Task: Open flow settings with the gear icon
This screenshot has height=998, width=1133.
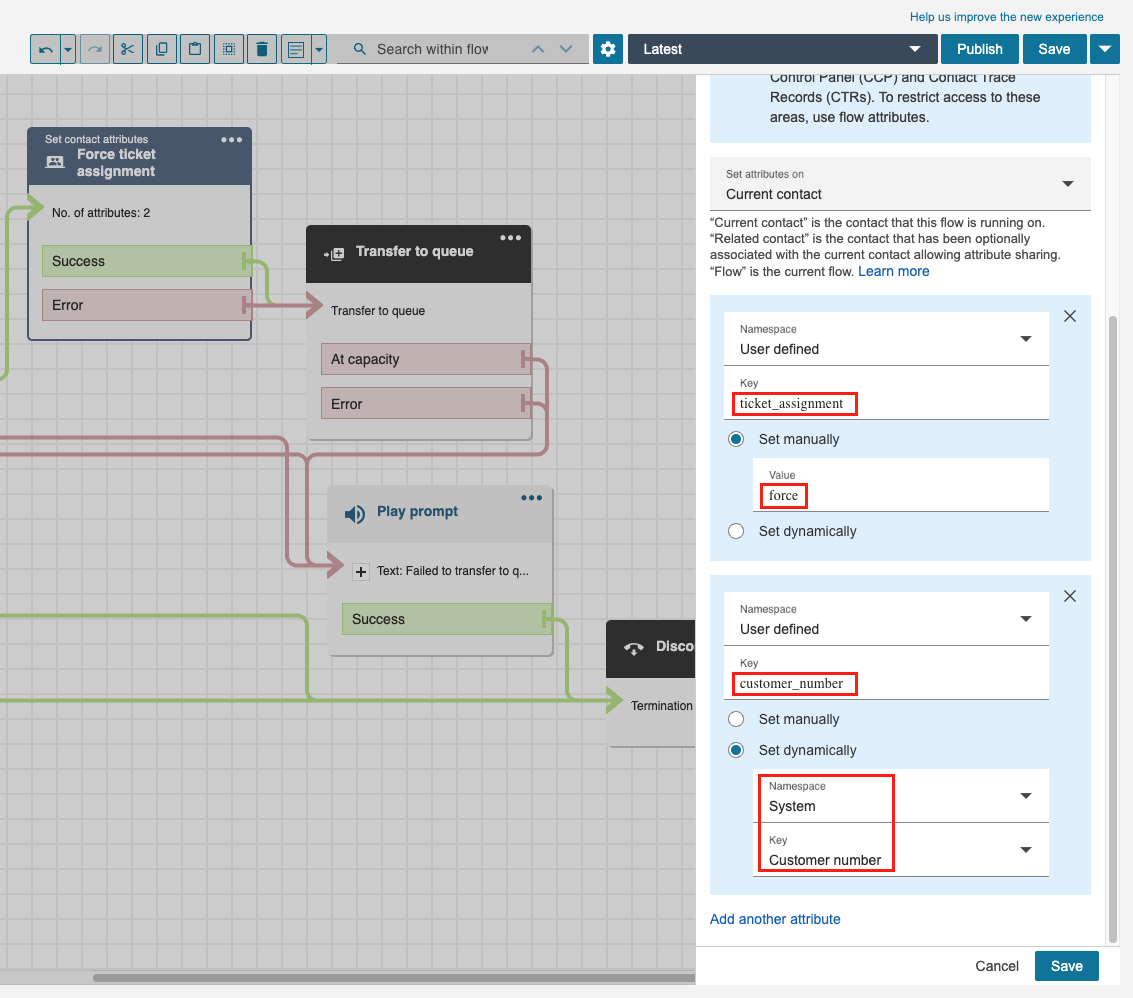Action: click(608, 49)
